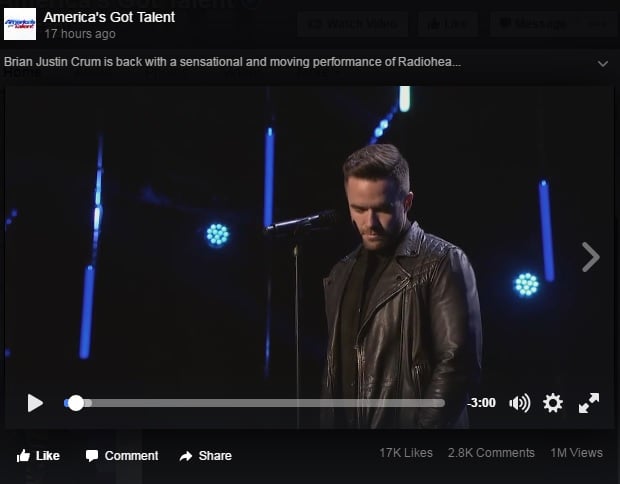This screenshot has height=484, width=620.
Task: Expand the post description chevron
Action: [603, 64]
